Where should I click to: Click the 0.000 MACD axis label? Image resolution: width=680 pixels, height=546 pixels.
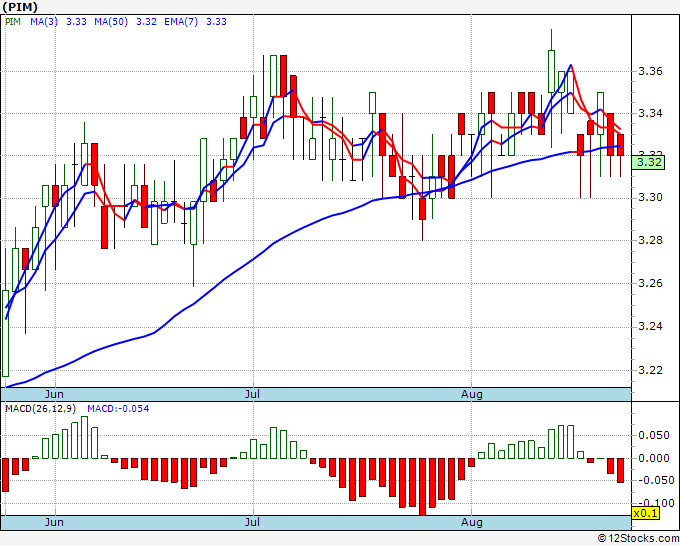pyautogui.click(x=654, y=458)
